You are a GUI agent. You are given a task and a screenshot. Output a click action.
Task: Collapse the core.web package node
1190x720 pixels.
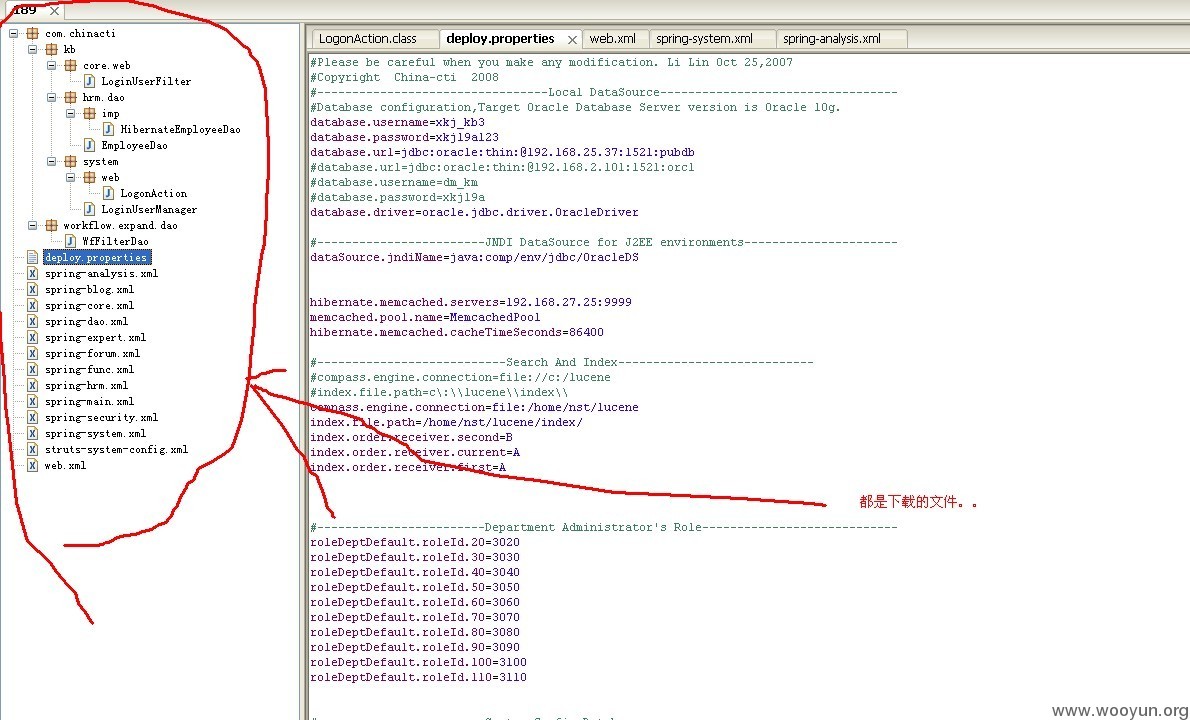coord(52,65)
